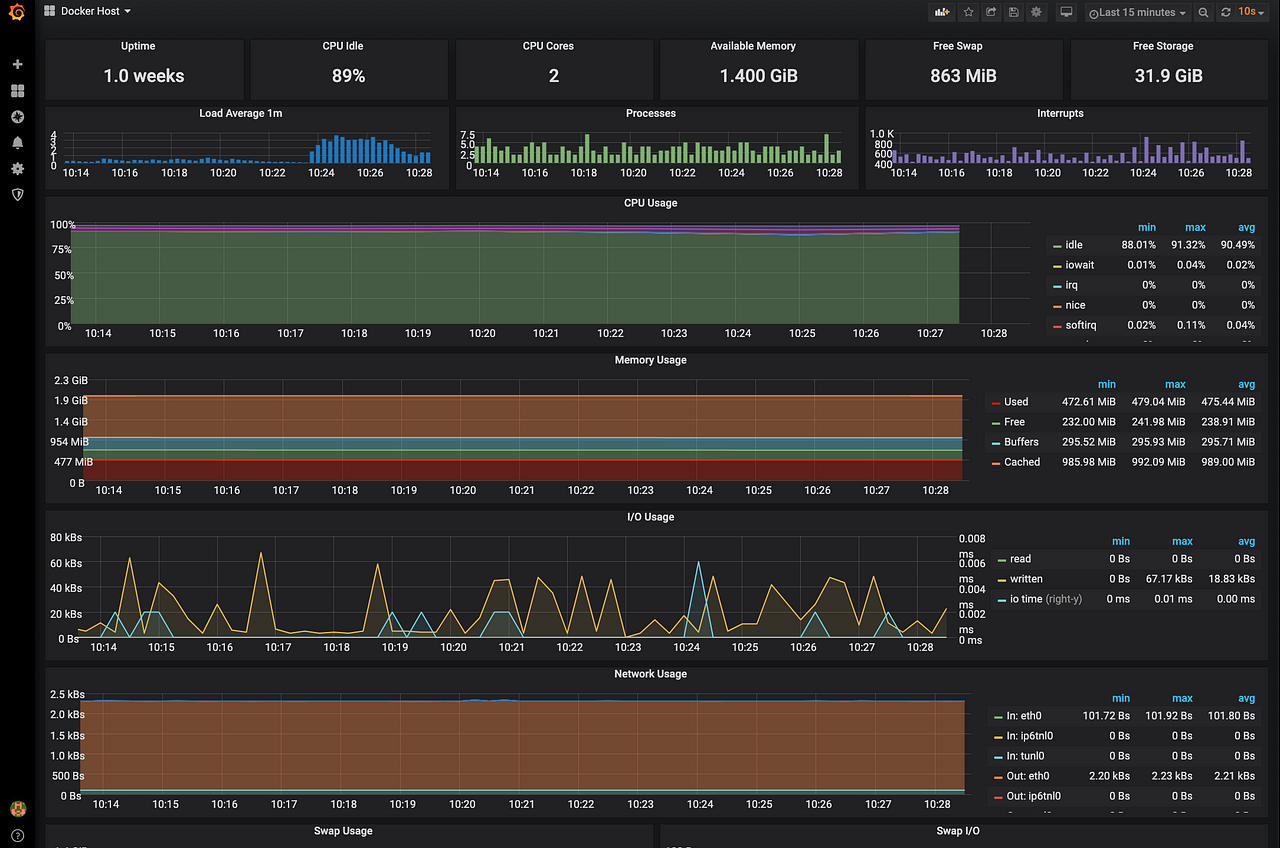Screen dimensions: 1280x848
Task: Click the io time series color swatch
Action: click(x=1001, y=599)
